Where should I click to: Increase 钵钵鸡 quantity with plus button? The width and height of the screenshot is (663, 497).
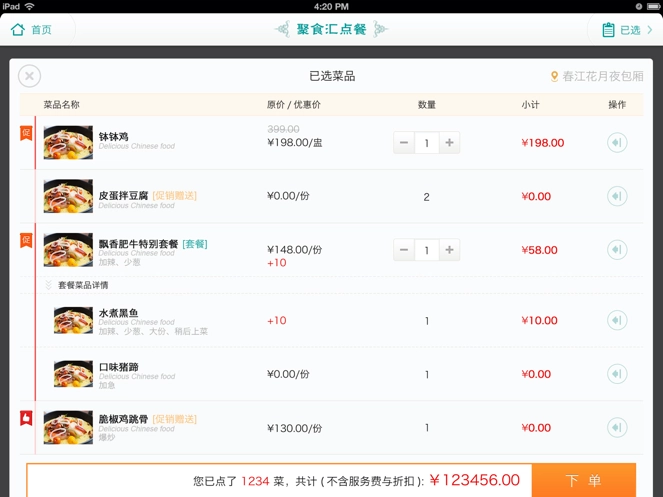(x=449, y=143)
